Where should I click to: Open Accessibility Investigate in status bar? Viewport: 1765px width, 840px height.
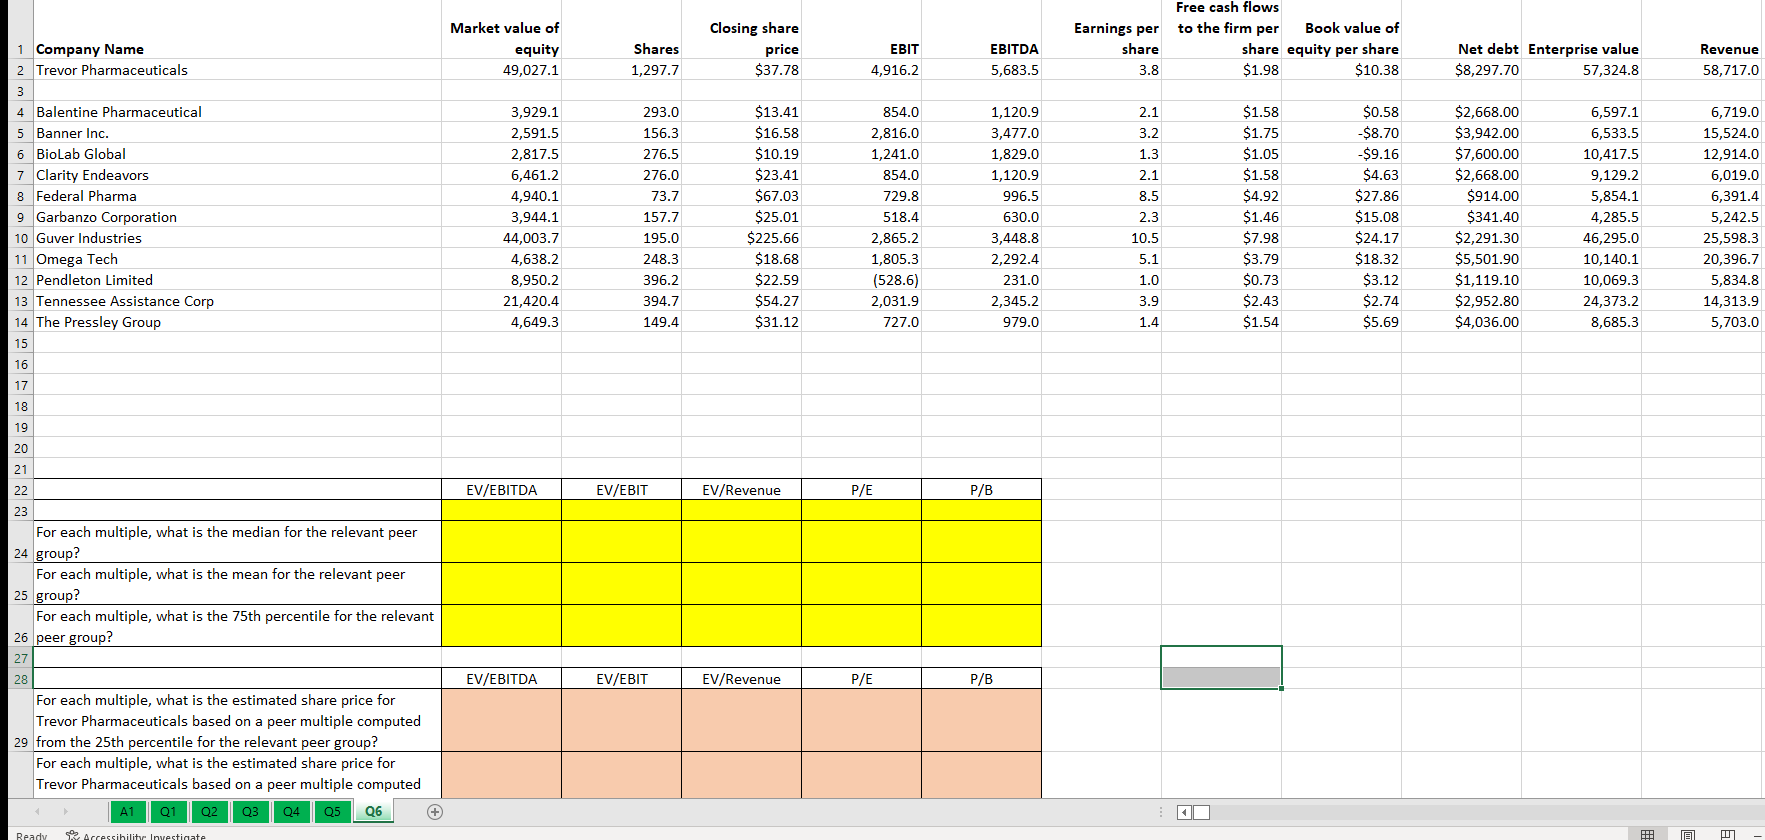coord(136,836)
